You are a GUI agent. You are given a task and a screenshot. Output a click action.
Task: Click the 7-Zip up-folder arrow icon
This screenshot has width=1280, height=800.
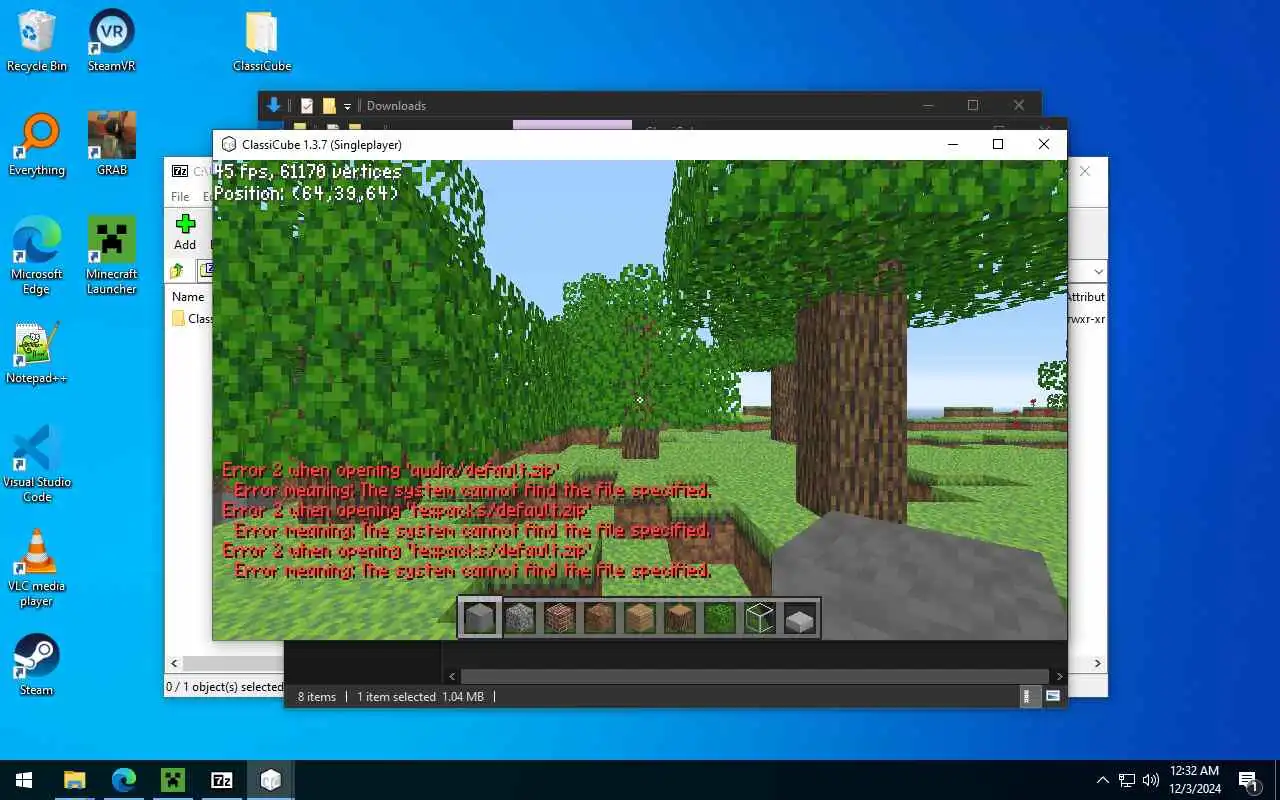point(177,271)
